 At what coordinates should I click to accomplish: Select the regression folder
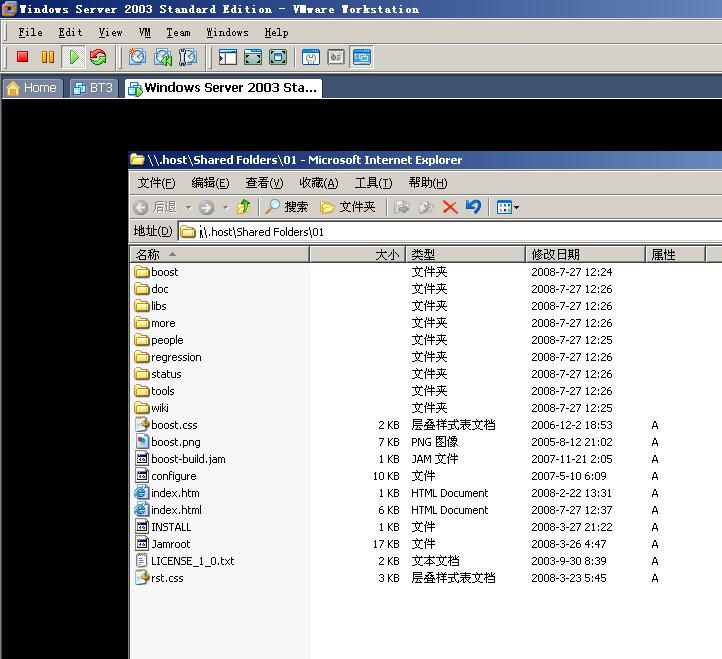[168, 357]
